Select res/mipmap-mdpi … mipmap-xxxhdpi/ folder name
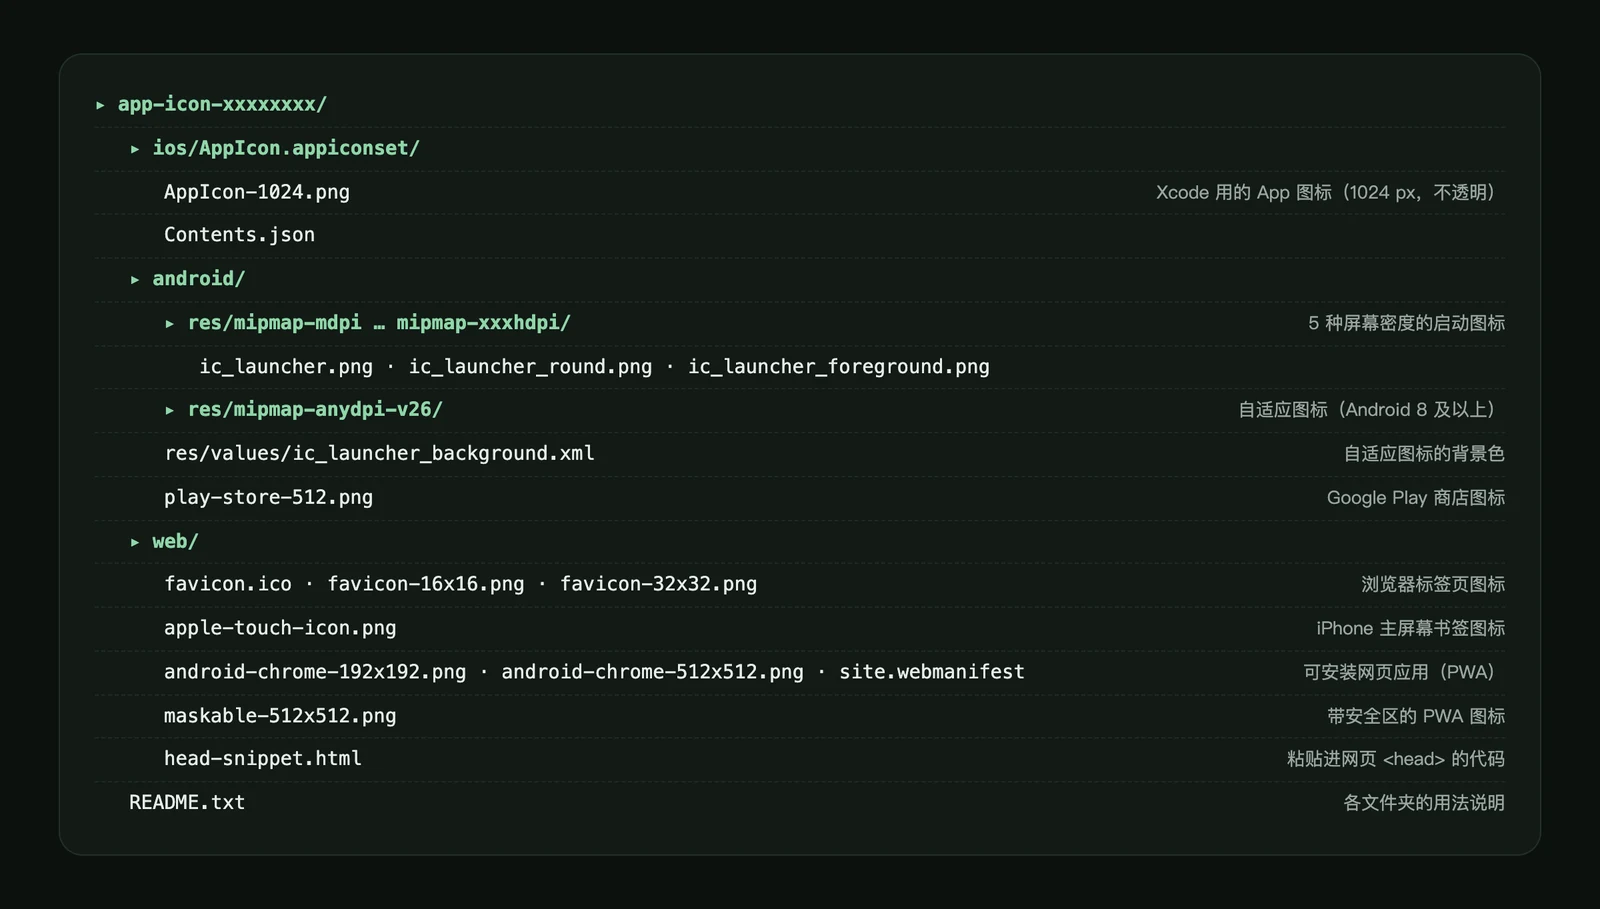The image size is (1600, 909). 379,323
